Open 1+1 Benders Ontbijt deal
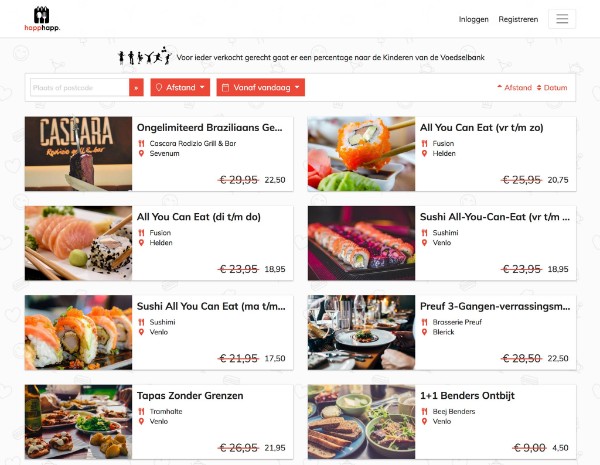This screenshot has height=465, width=600. coord(467,396)
